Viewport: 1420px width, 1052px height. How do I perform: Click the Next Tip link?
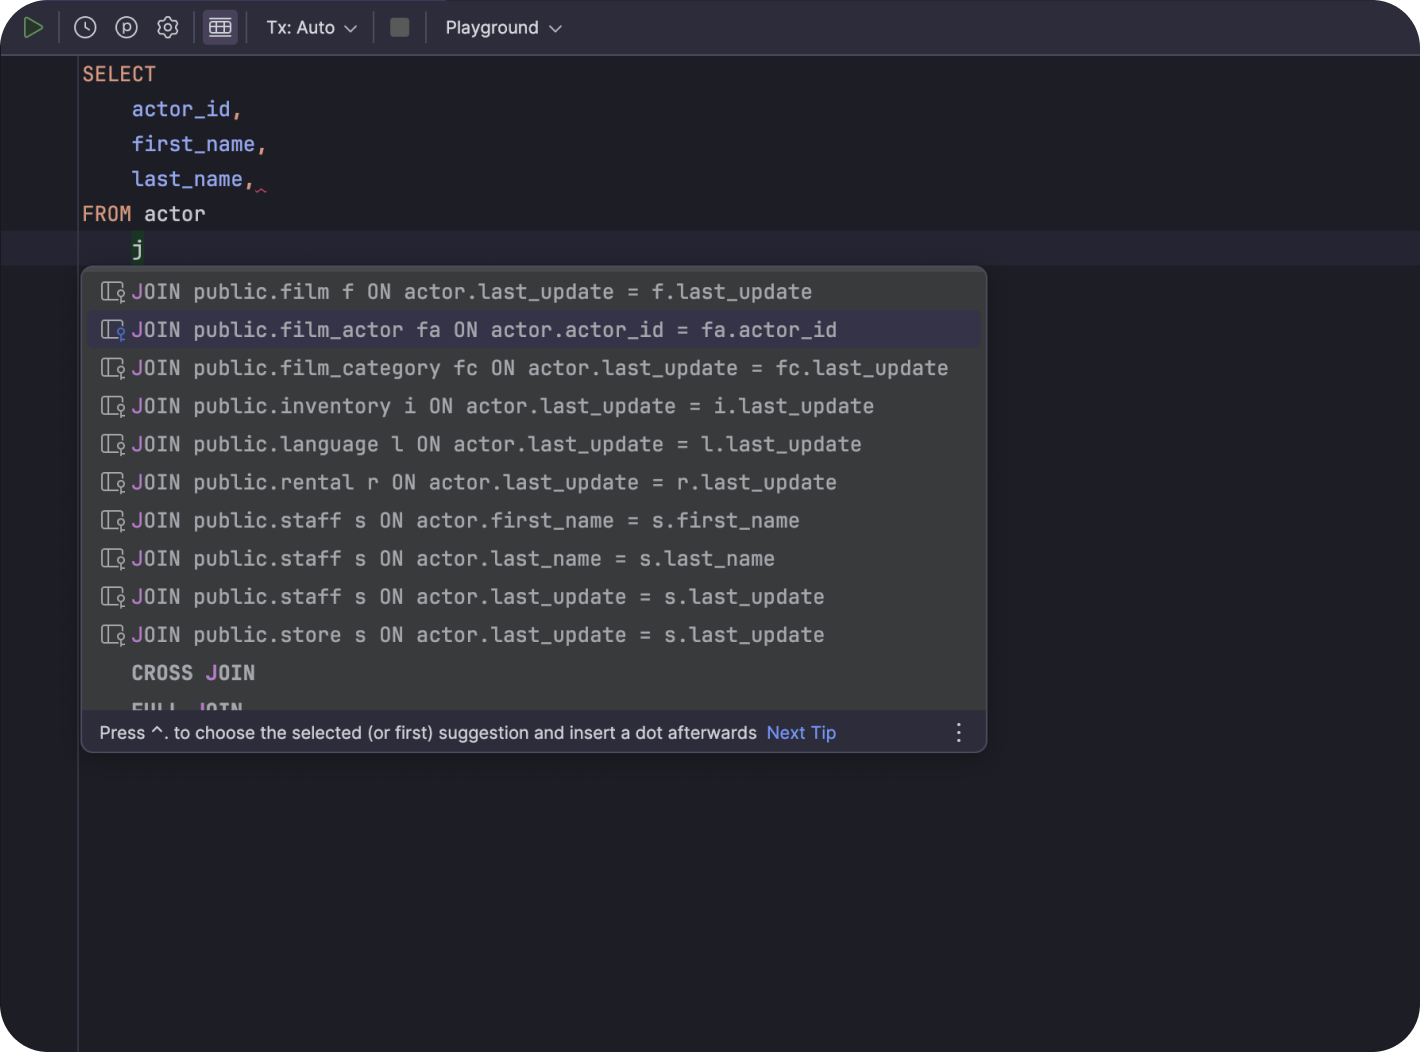pos(800,732)
